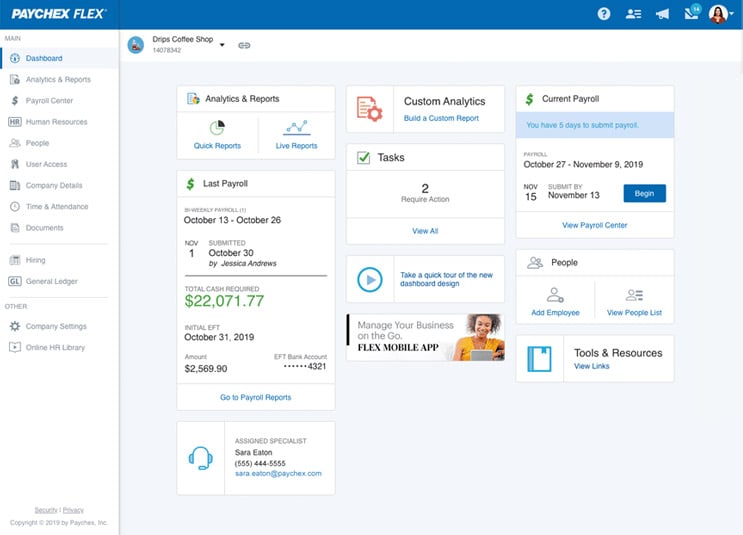Open Payroll Center in sidebar
This screenshot has height=535, width=743.
[60, 100]
